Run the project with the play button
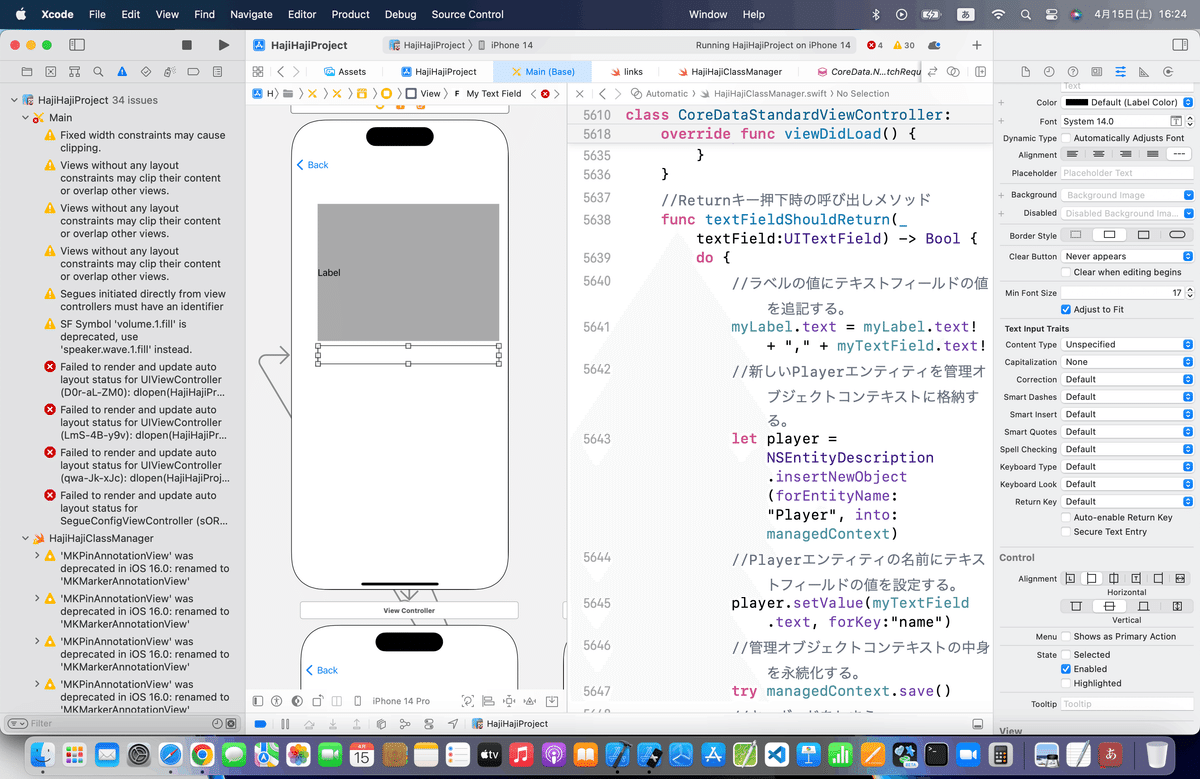The width and height of the screenshot is (1200, 779). click(224, 45)
